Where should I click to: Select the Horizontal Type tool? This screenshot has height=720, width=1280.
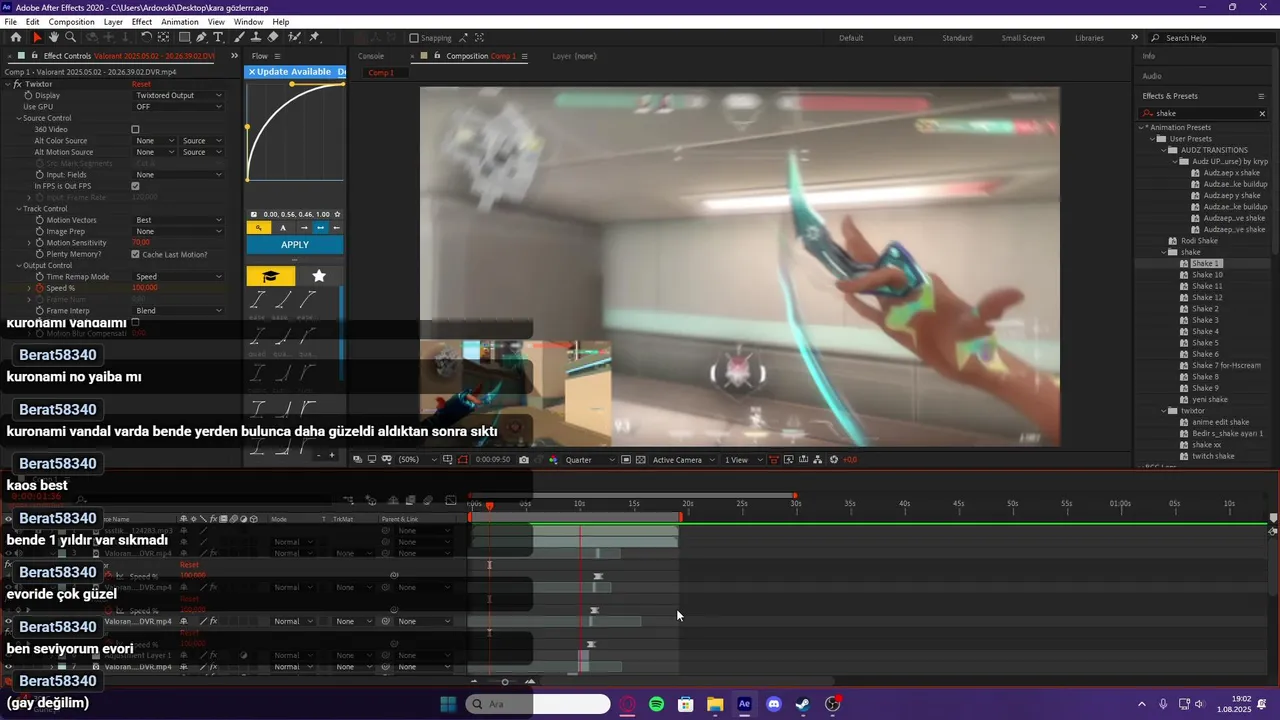pyautogui.click(x=218, y=37)
